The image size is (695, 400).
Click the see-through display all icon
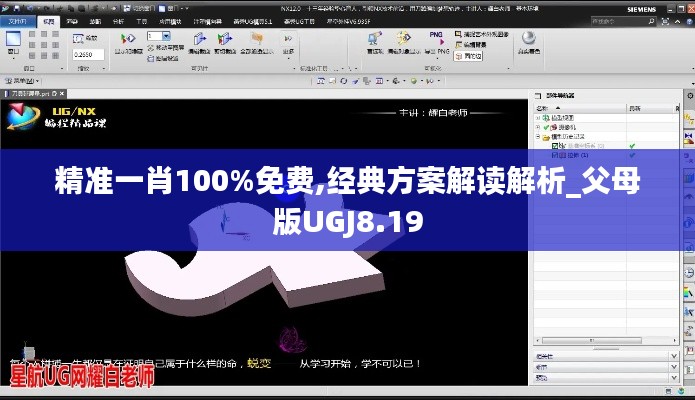[257, 39]
